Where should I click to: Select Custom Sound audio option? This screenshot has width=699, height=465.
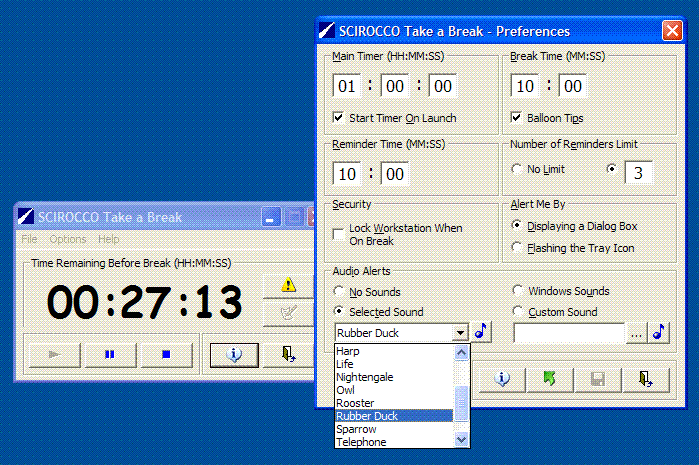click(518, 311)
